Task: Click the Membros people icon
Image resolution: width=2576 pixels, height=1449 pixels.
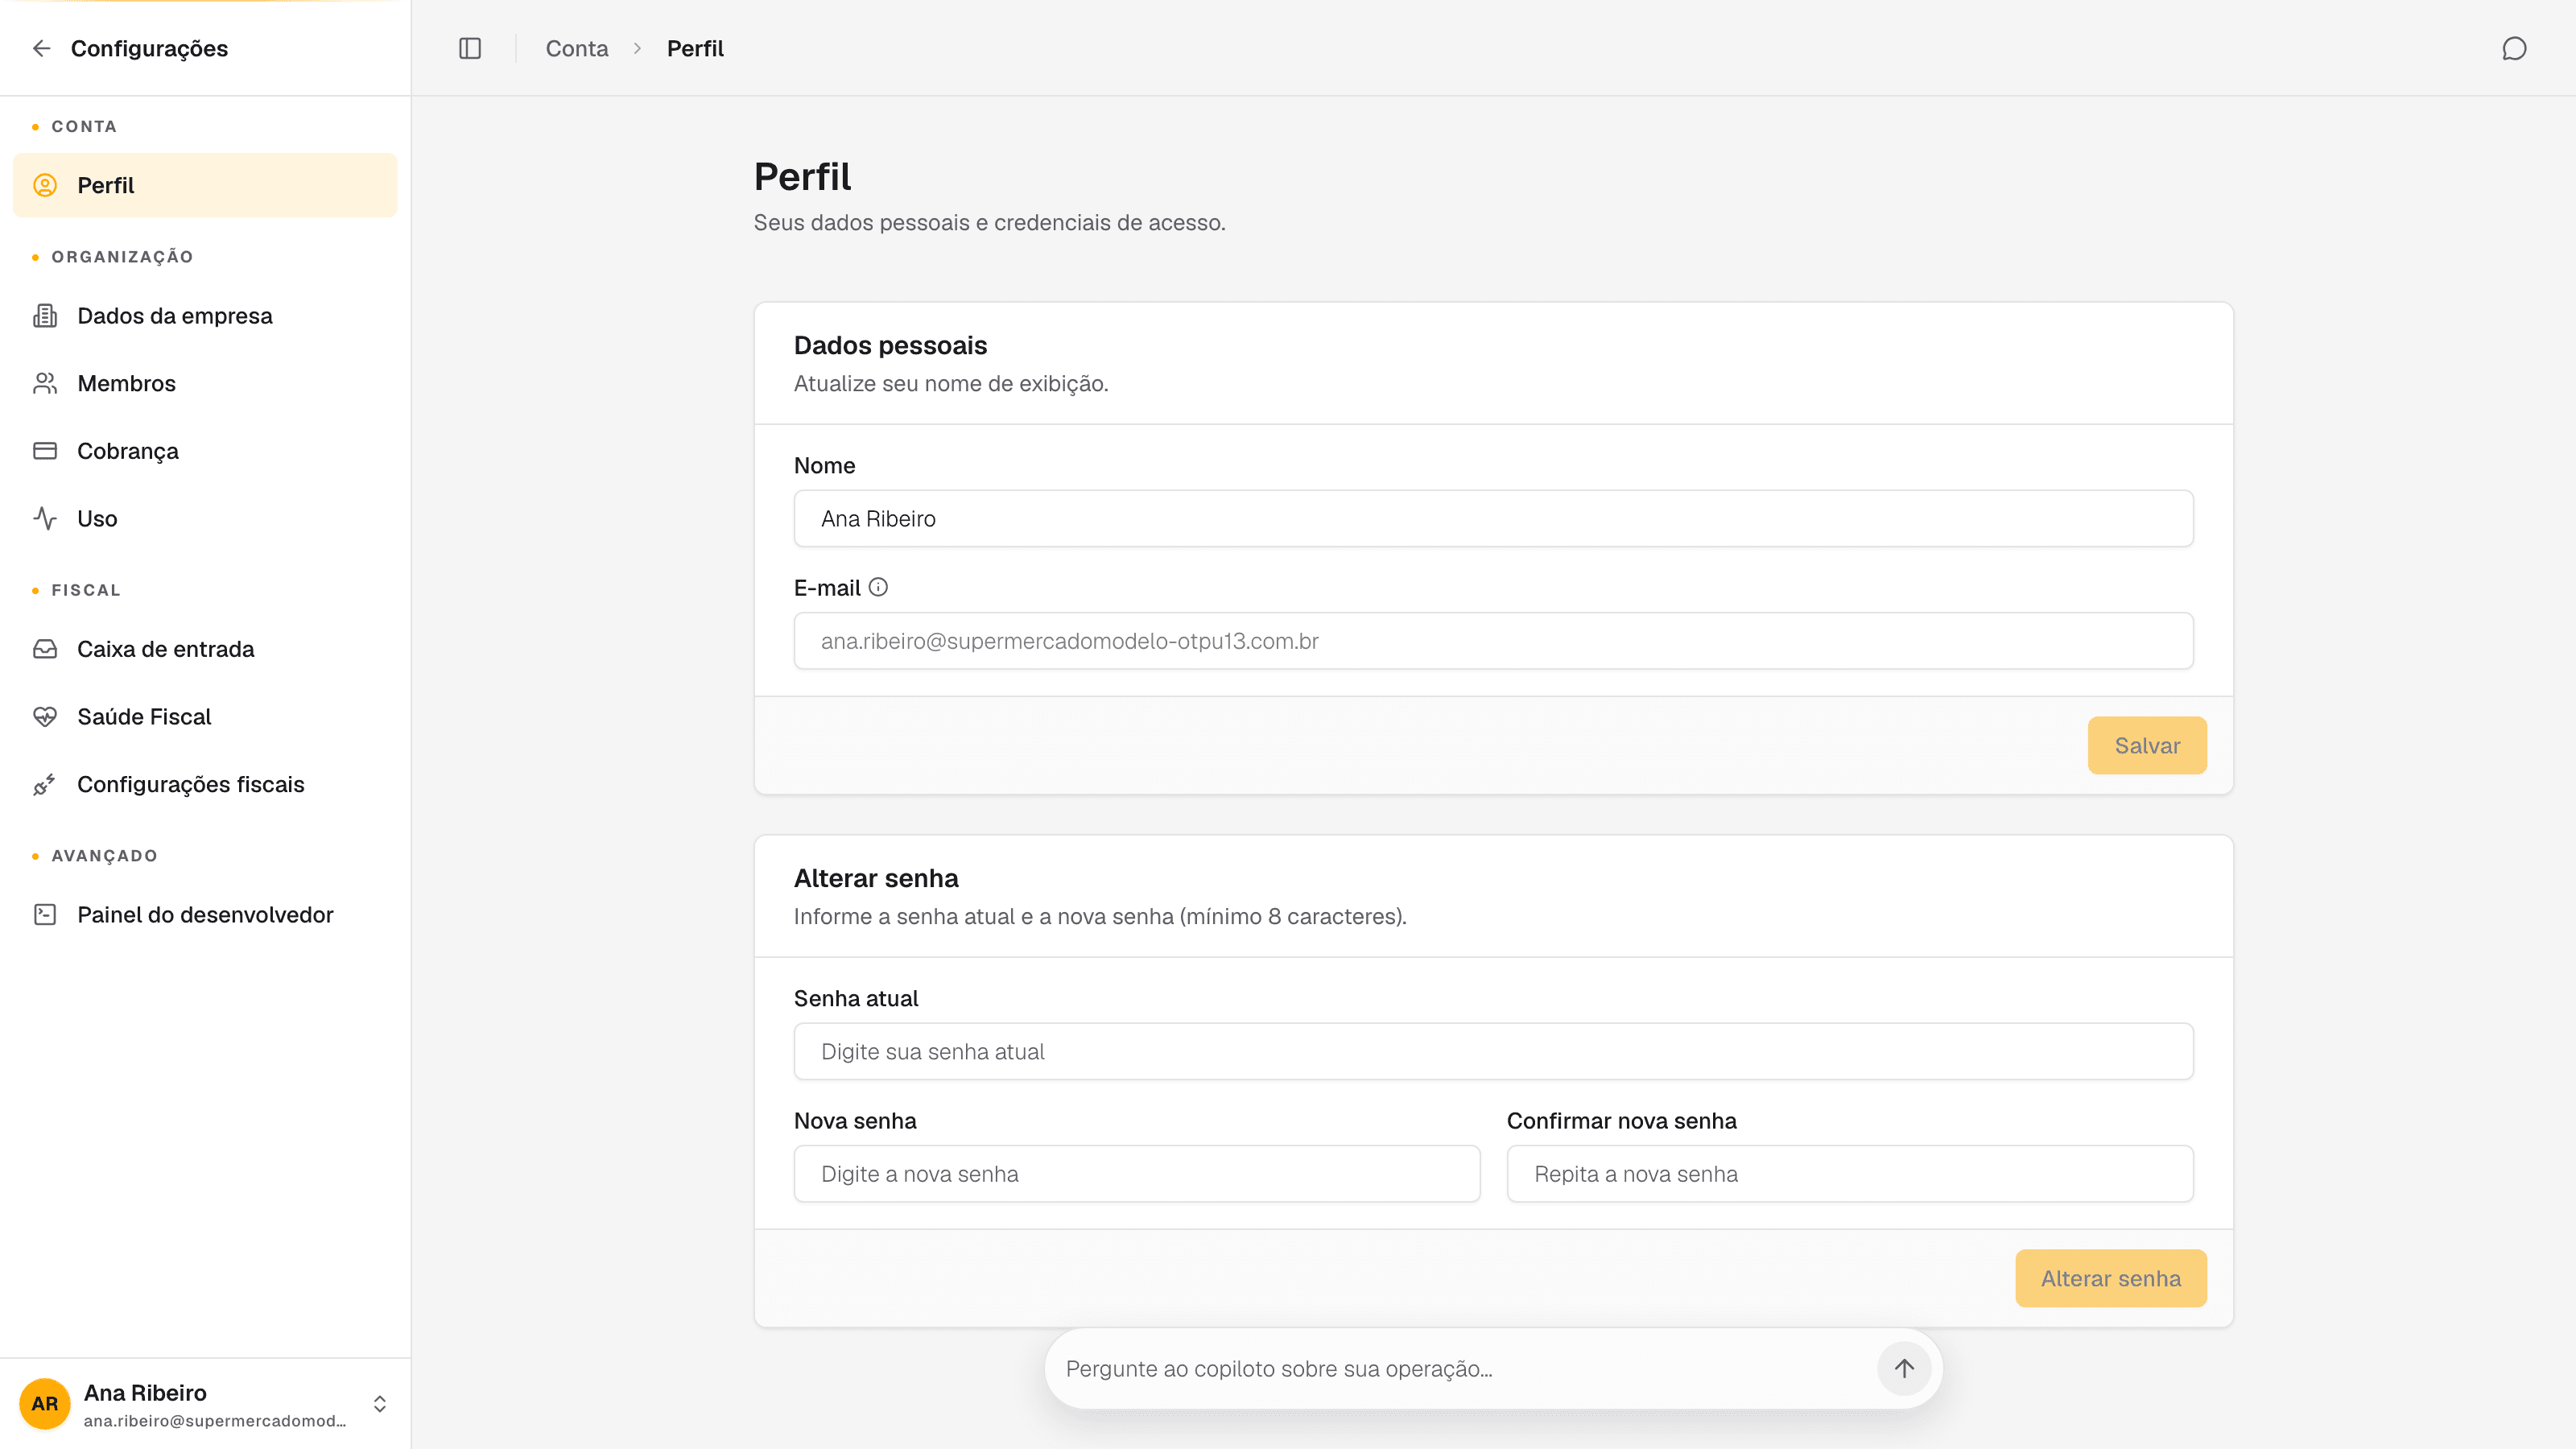Action: [x=45, y=383]
